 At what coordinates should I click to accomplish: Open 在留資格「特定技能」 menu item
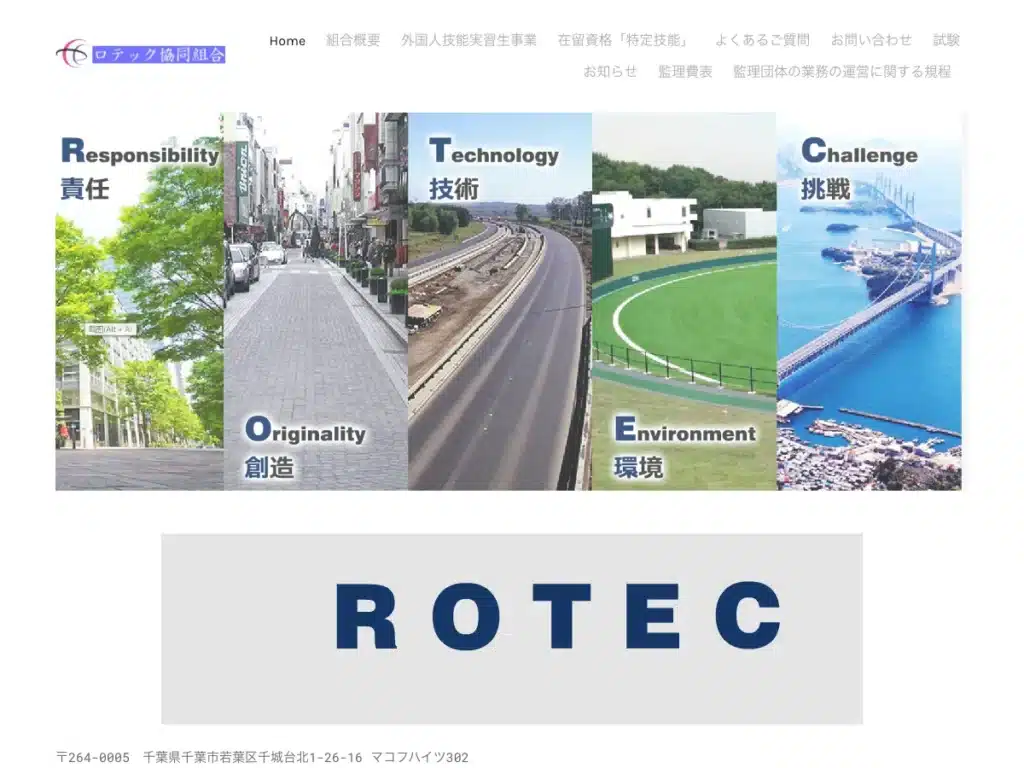click(x=625, y=40)
